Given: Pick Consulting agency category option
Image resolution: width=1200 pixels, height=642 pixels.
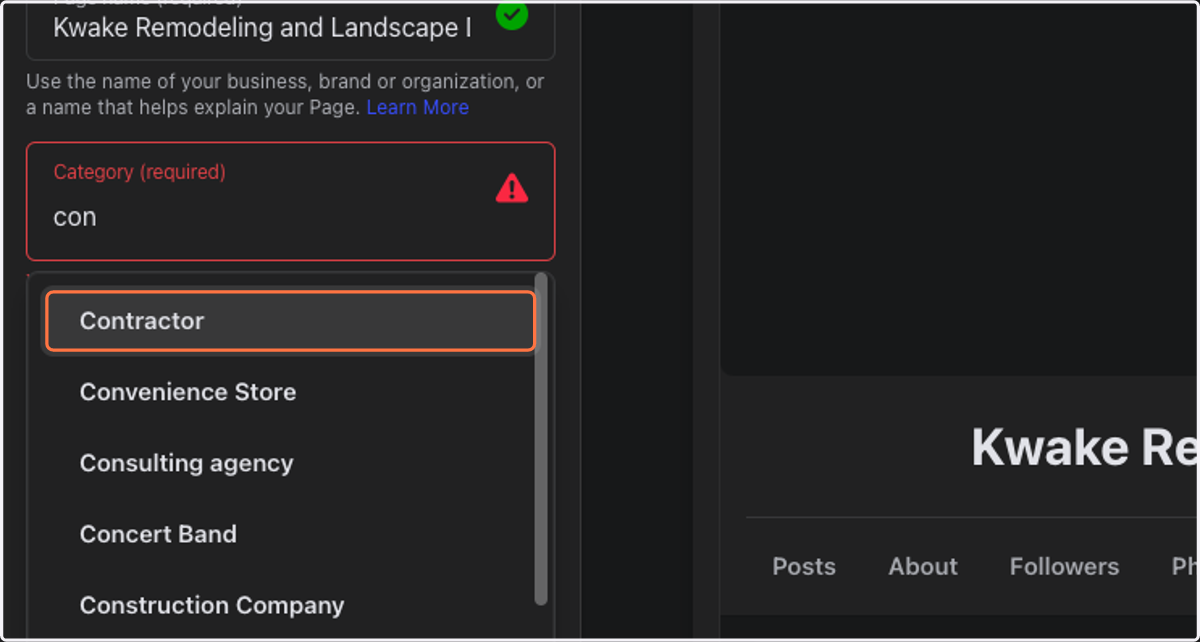Looking at the screenshot, I should [x=290, y=463].
